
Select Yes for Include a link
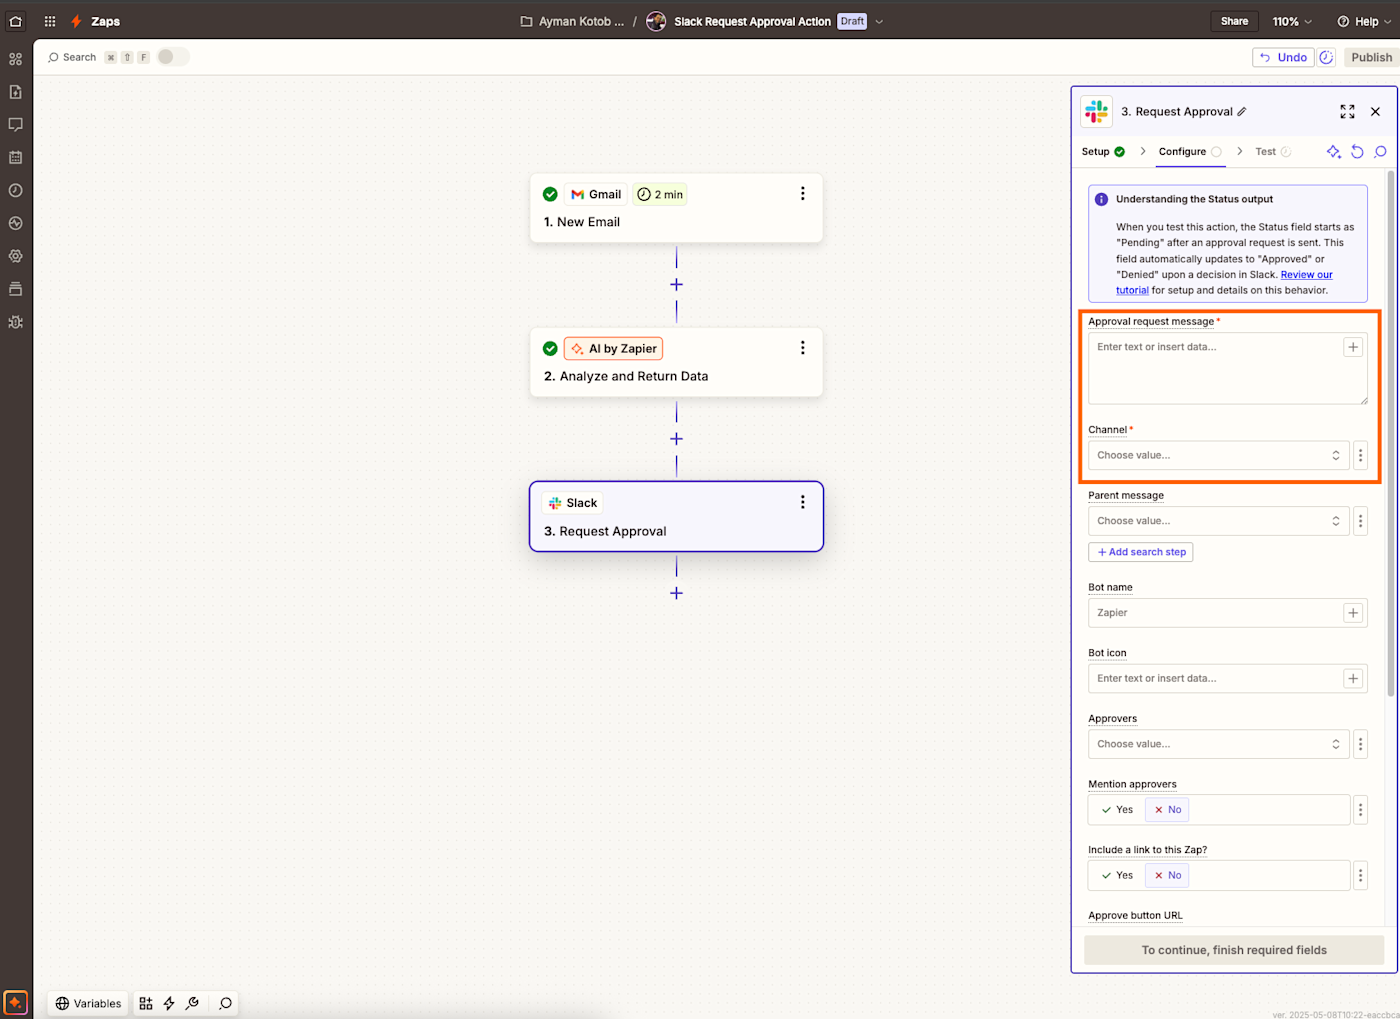click(x=1117, y=875)
